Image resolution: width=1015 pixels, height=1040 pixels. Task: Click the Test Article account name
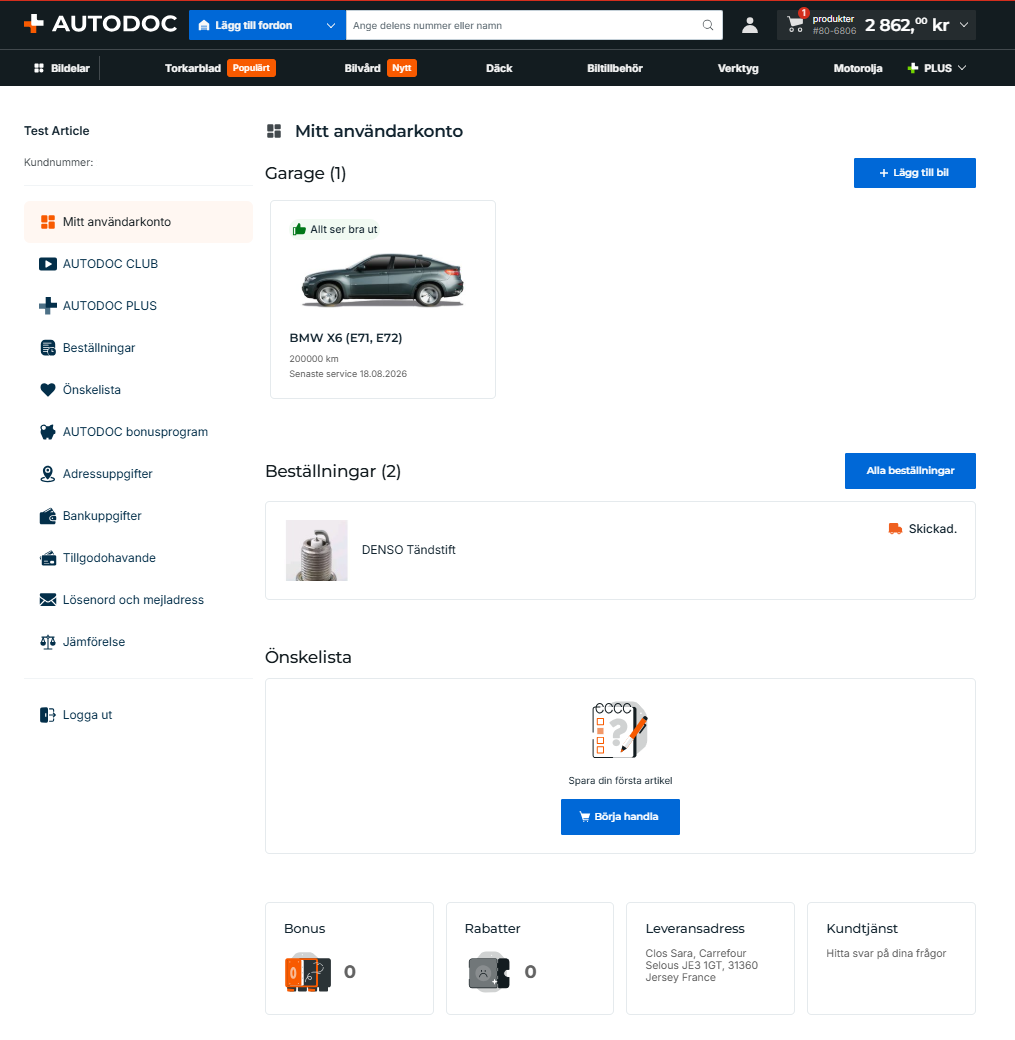click(x=56, y=131)
